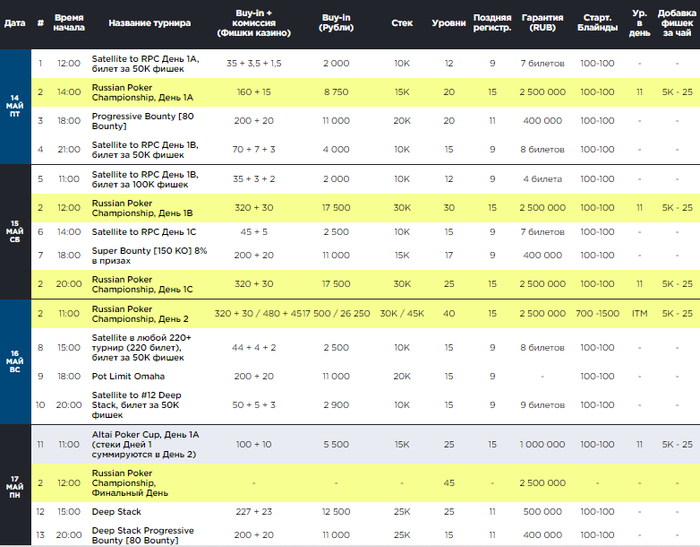Click the 'Pot Limit Omaha' tournament name
700x547 pixels.
tap(128, 376)
